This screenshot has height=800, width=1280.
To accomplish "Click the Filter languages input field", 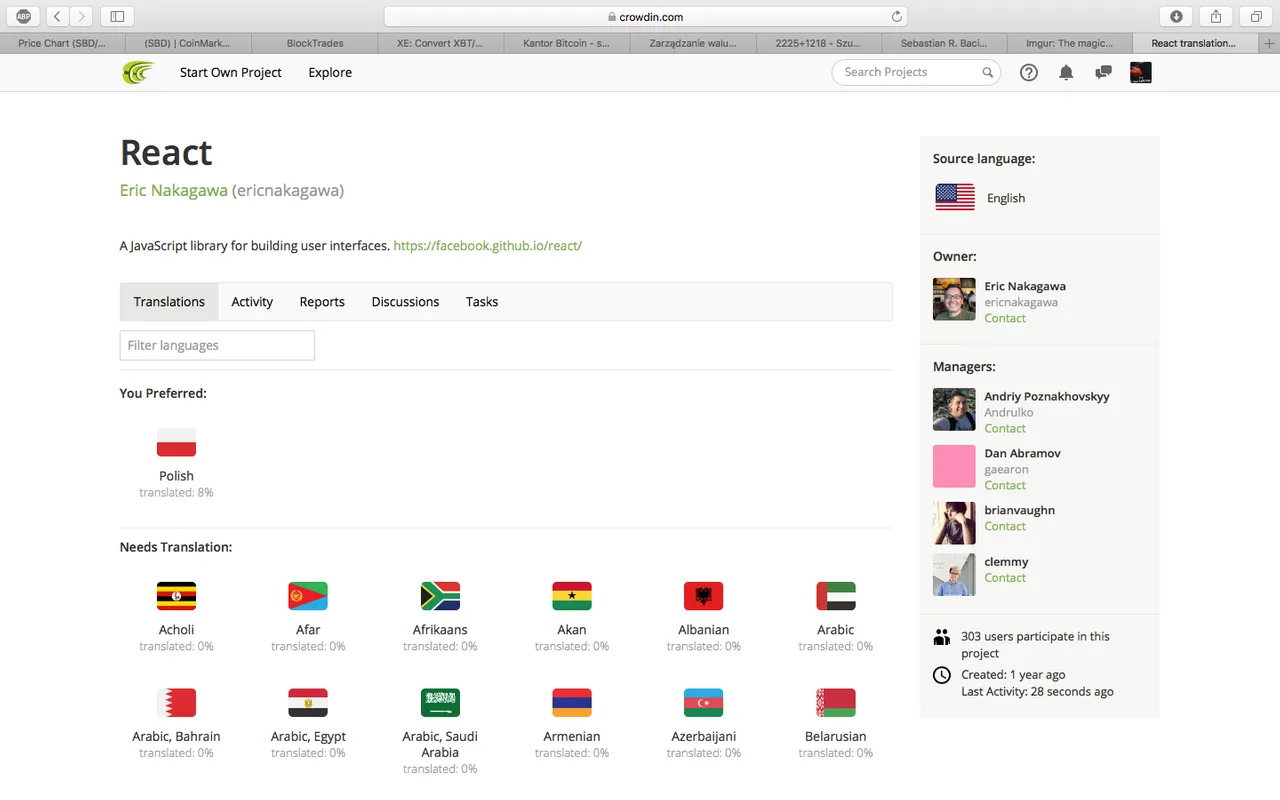I will [217, 345].
